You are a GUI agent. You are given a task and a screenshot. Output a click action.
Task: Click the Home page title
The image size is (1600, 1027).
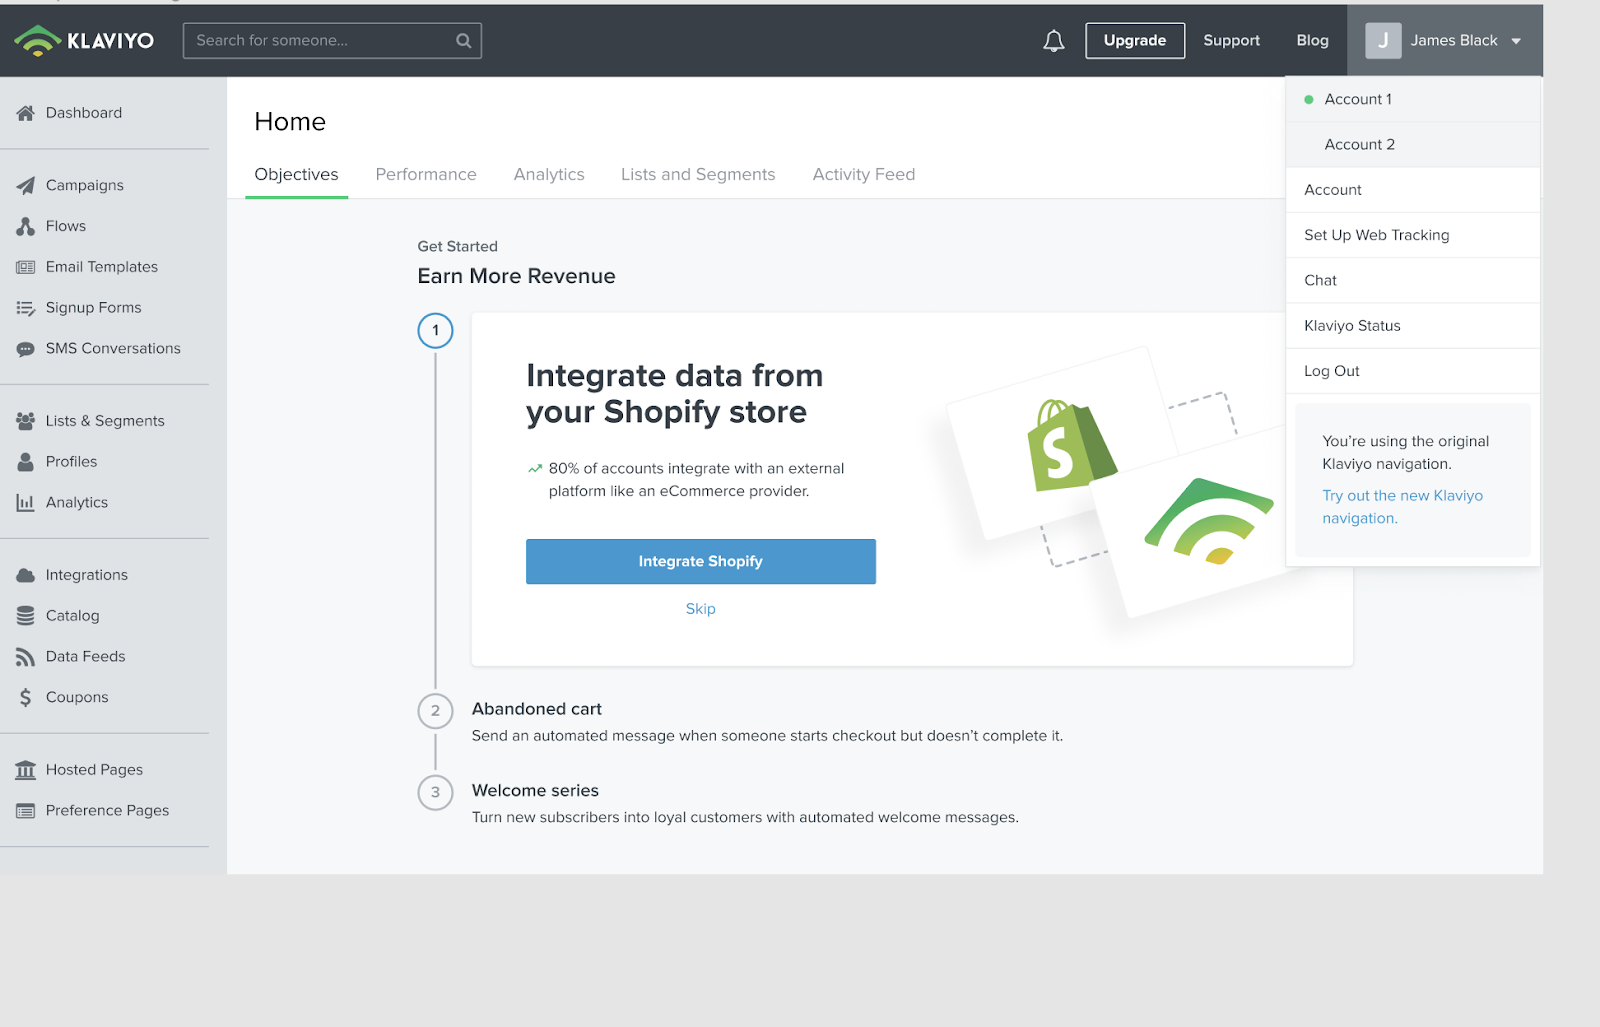[x=290, y=122]
